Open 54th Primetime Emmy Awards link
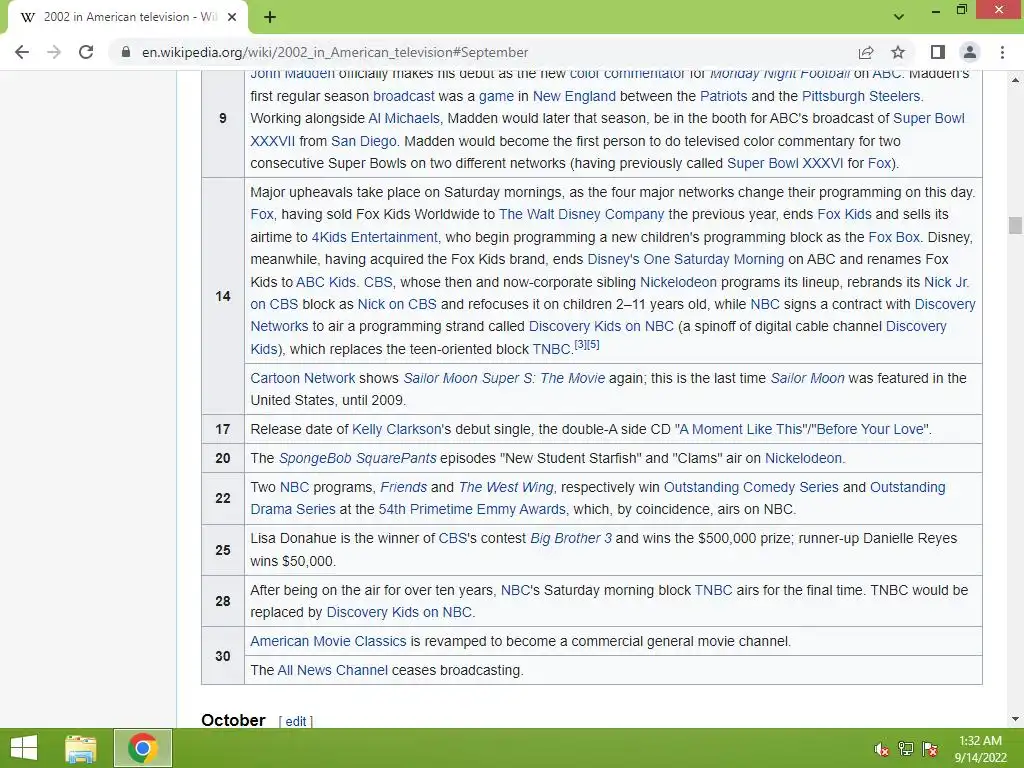Screen dimensions: 1024x768 [x=472, y=509]
